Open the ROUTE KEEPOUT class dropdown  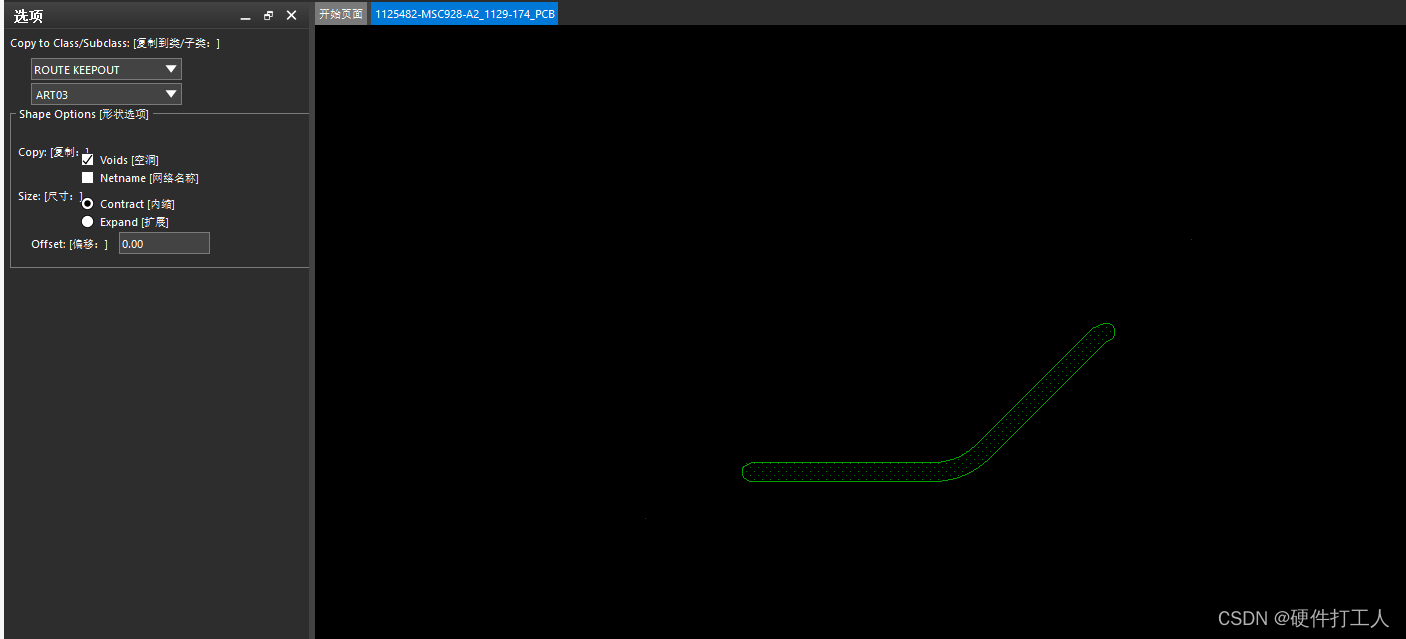[x=106, y=69]
